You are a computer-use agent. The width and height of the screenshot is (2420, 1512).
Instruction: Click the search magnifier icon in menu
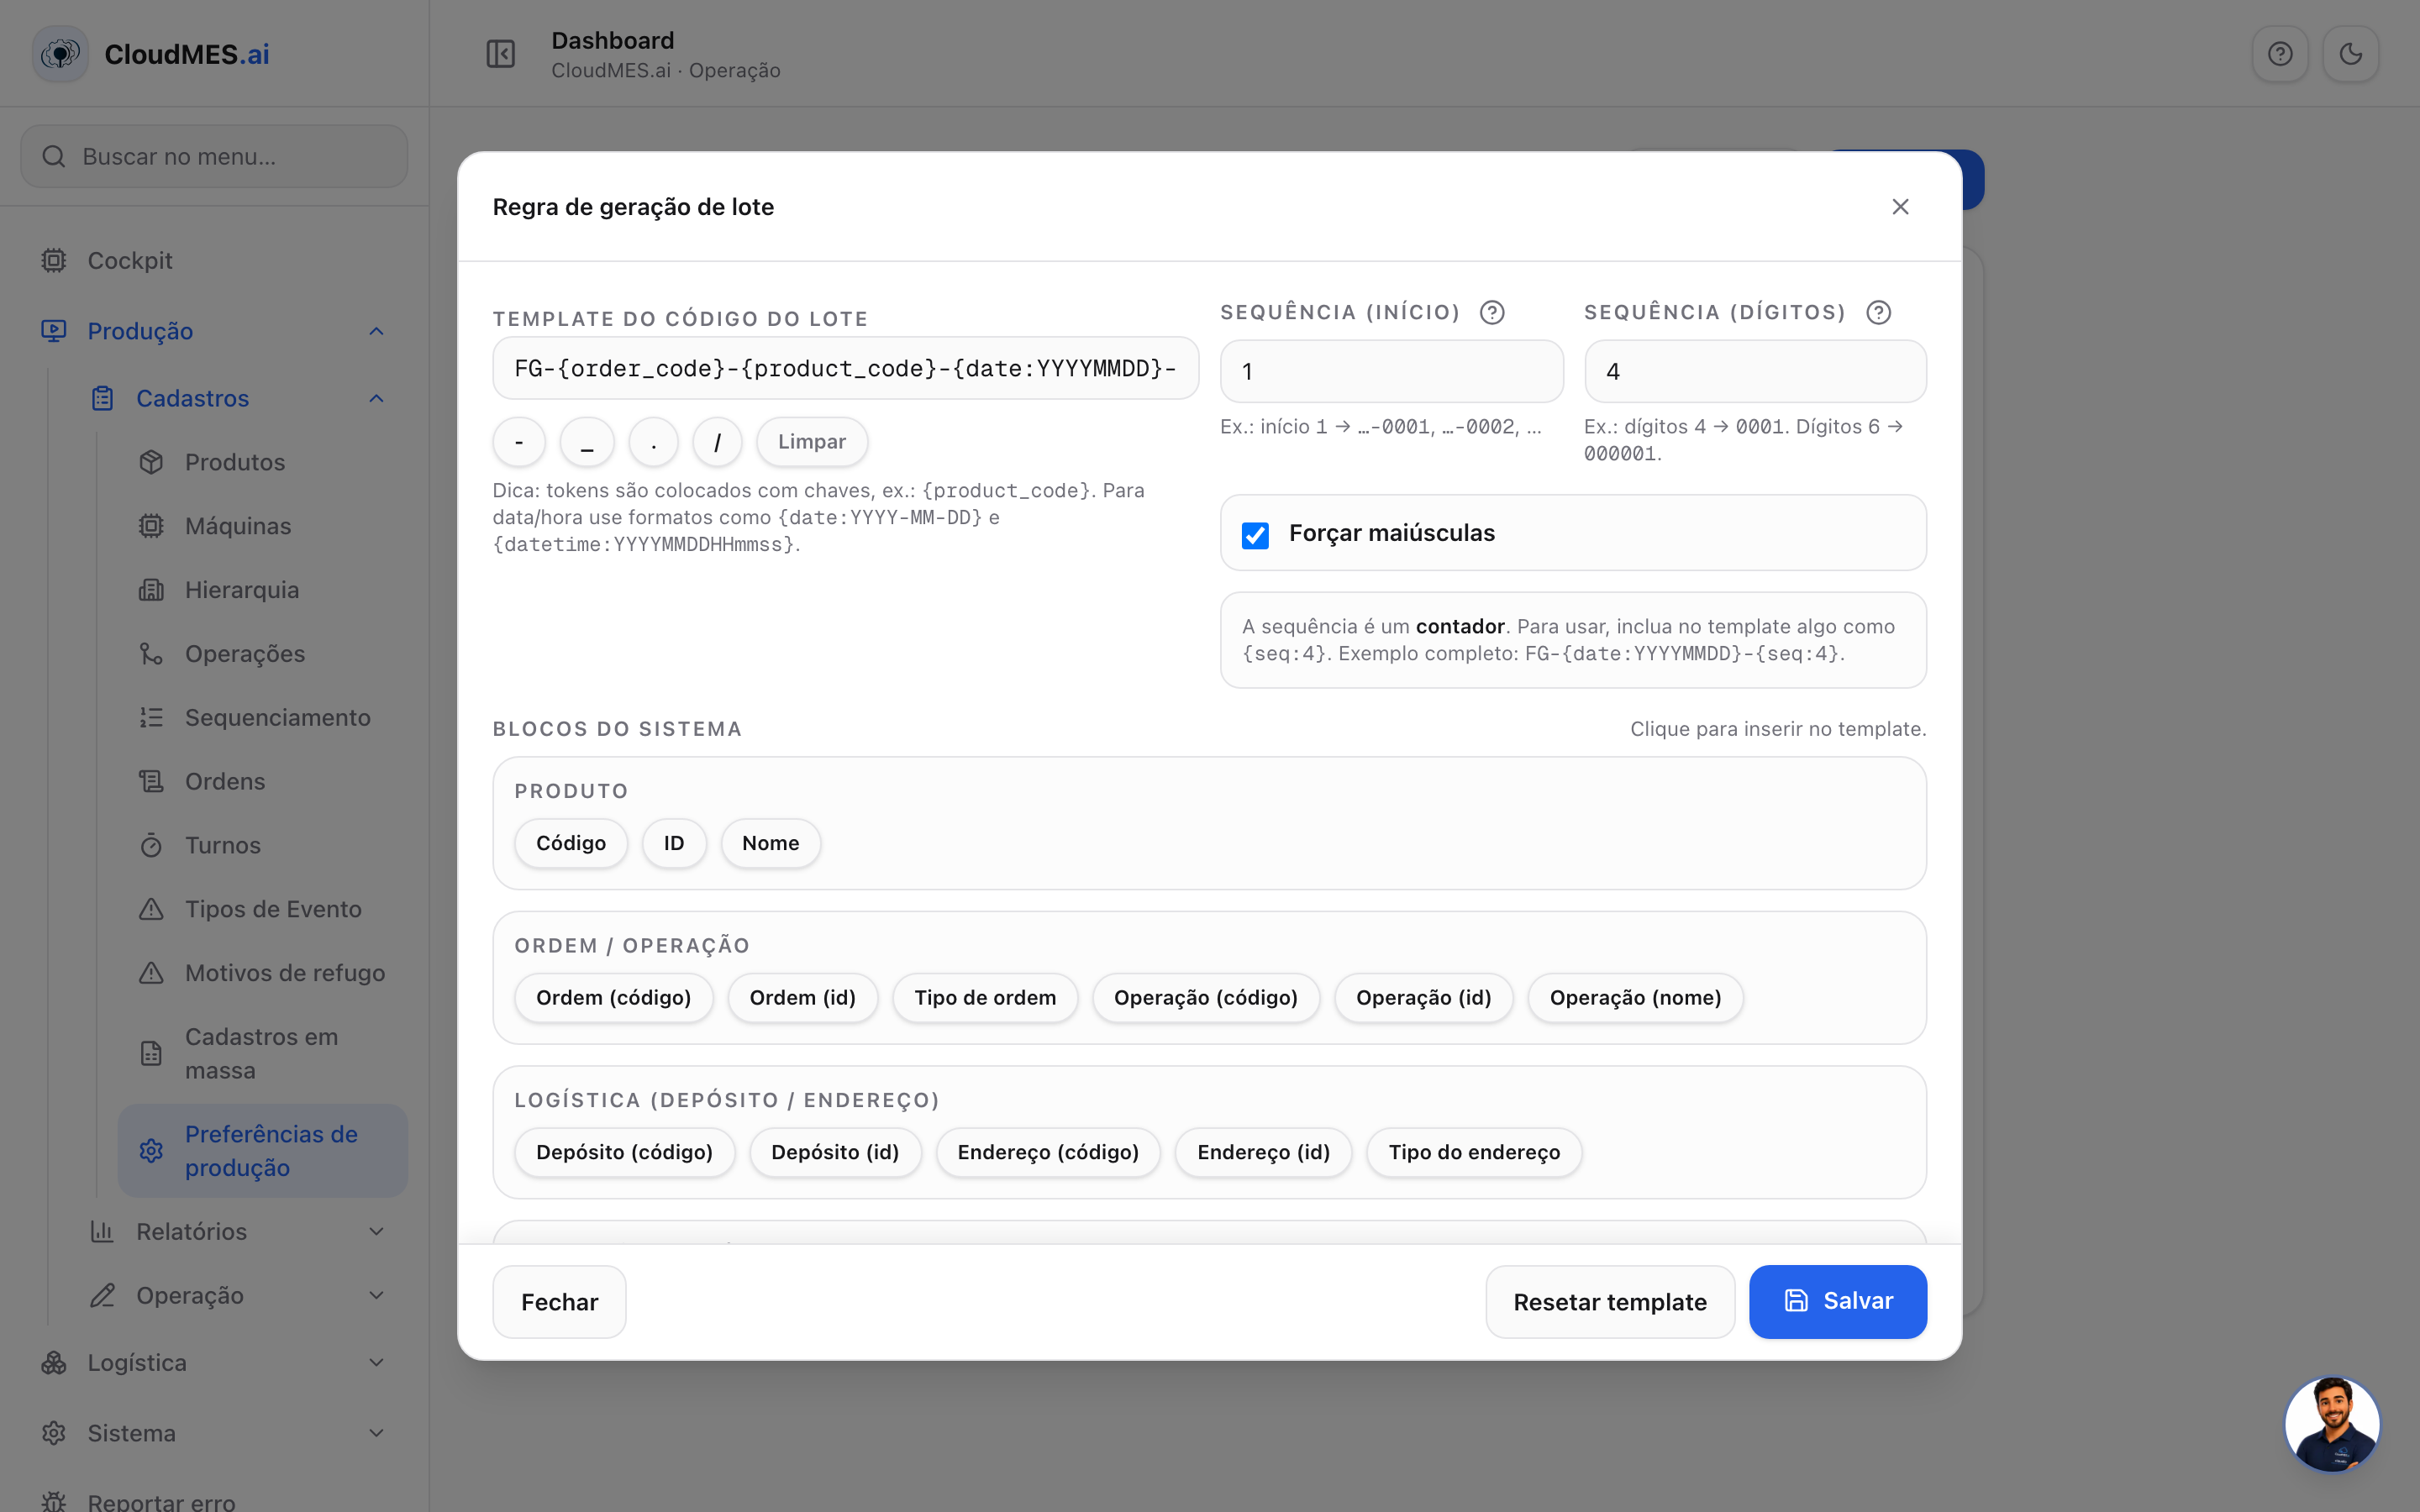click(54, 157)
